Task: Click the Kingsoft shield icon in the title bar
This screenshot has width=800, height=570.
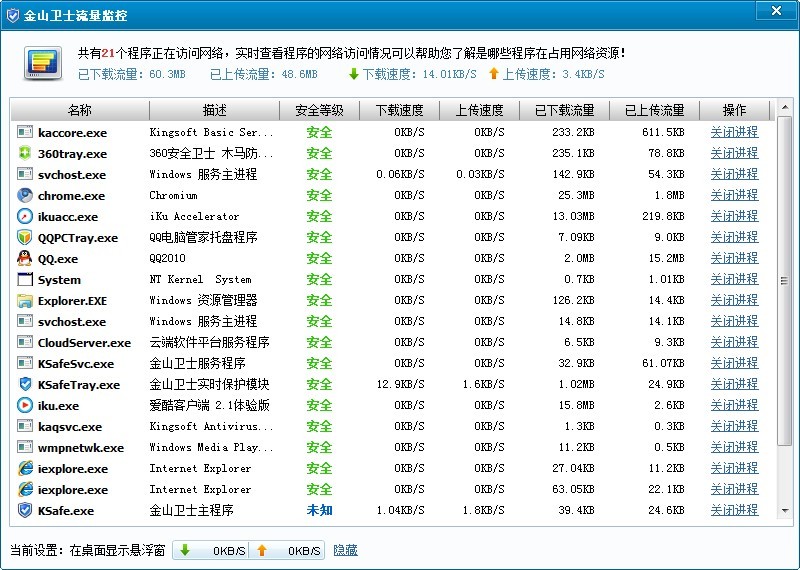Action: coord(12,15)
